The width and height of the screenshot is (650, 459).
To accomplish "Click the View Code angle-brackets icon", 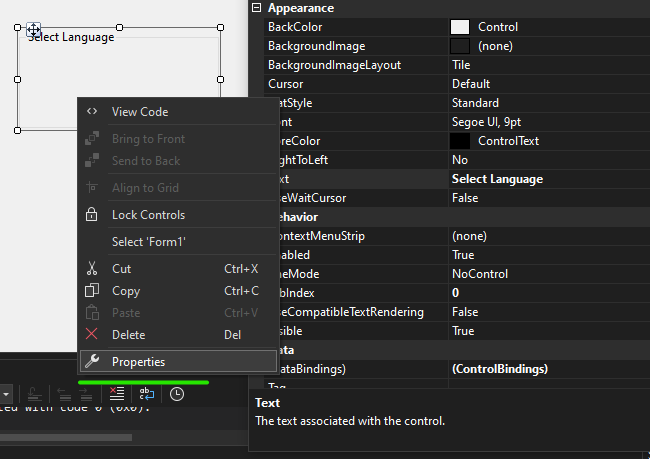I will [92, 112].
